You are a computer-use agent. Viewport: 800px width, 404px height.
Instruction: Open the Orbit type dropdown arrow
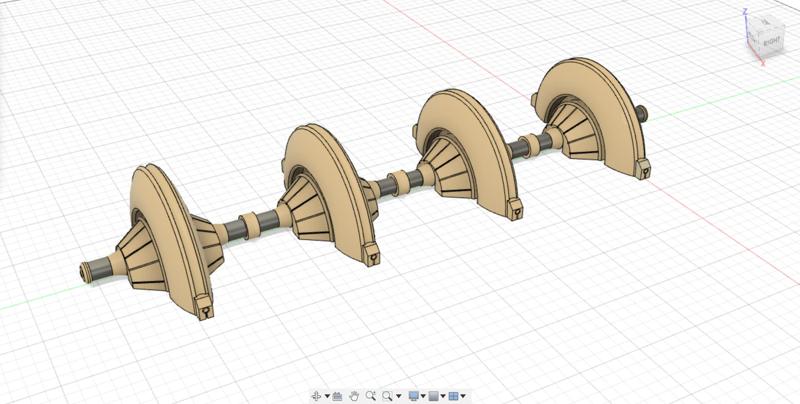(328, 396)
